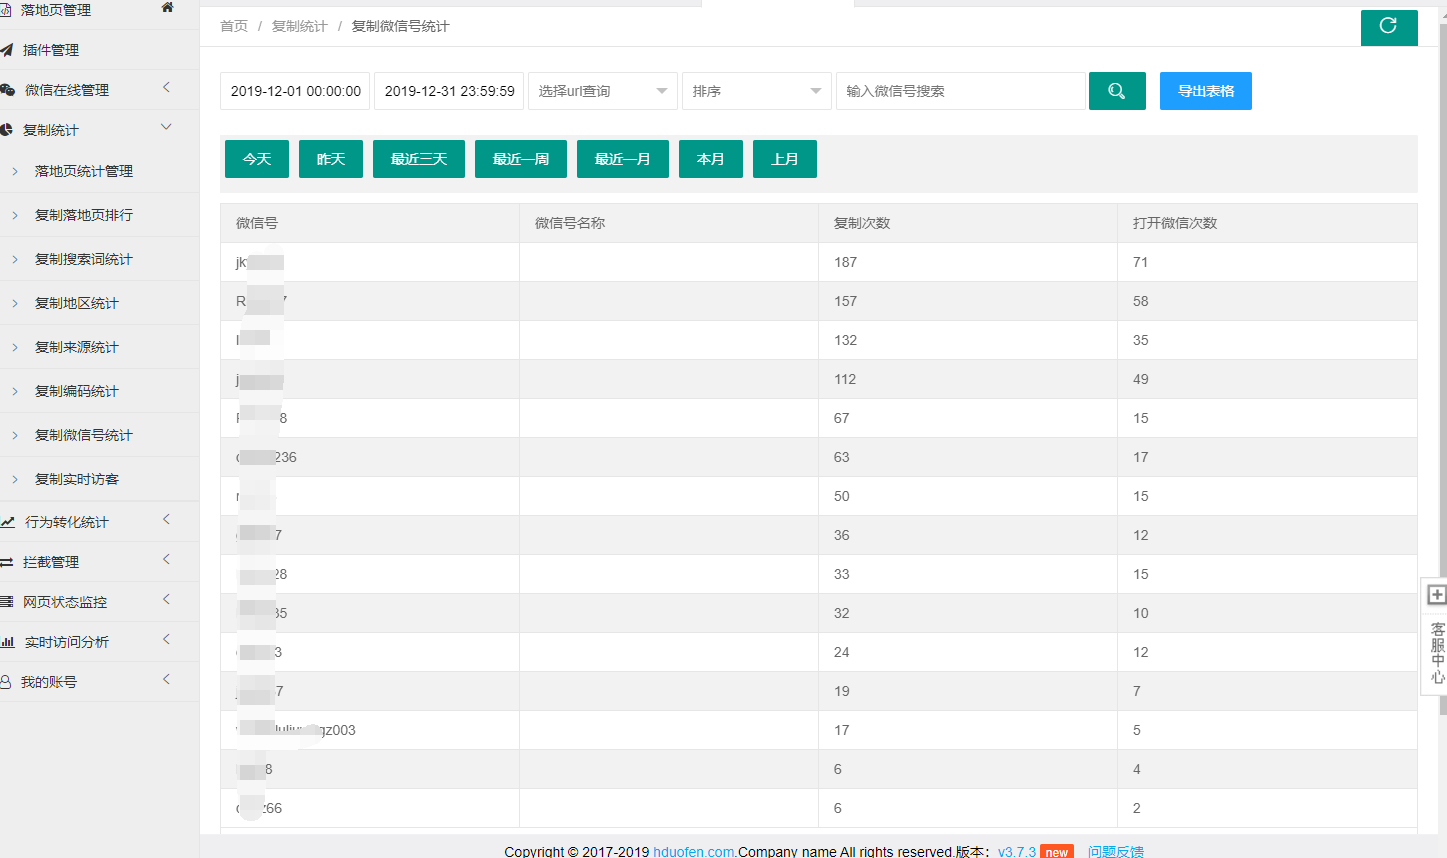Click the behavior conversion chart icon
The height and width of the screenshot is (858, 1447).
pyautogui.click(x=7, y=522)
